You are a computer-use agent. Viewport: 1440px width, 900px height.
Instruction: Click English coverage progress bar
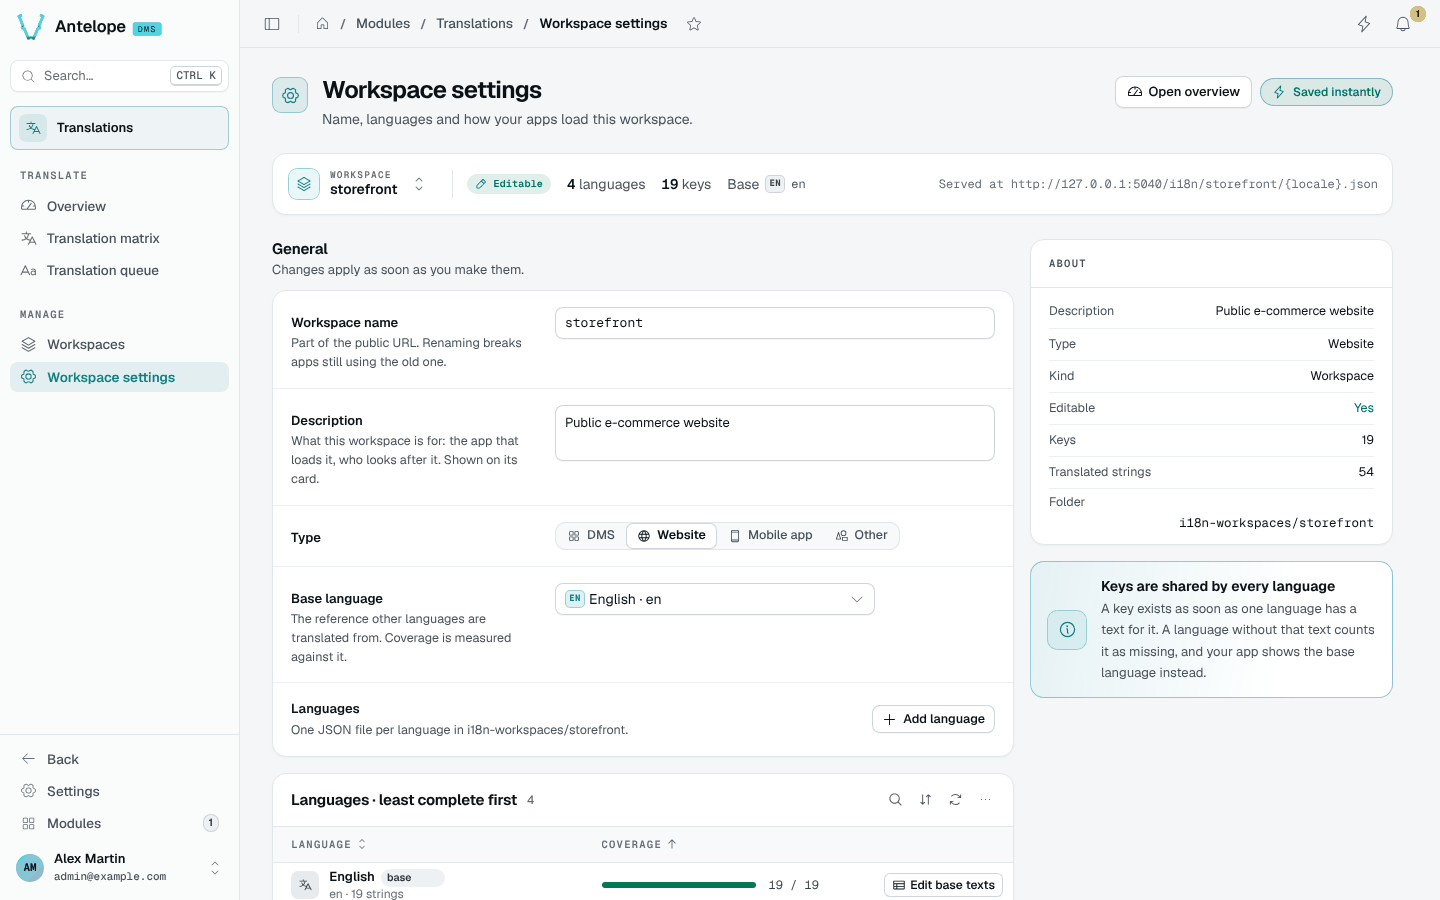[x=679, y=885]
